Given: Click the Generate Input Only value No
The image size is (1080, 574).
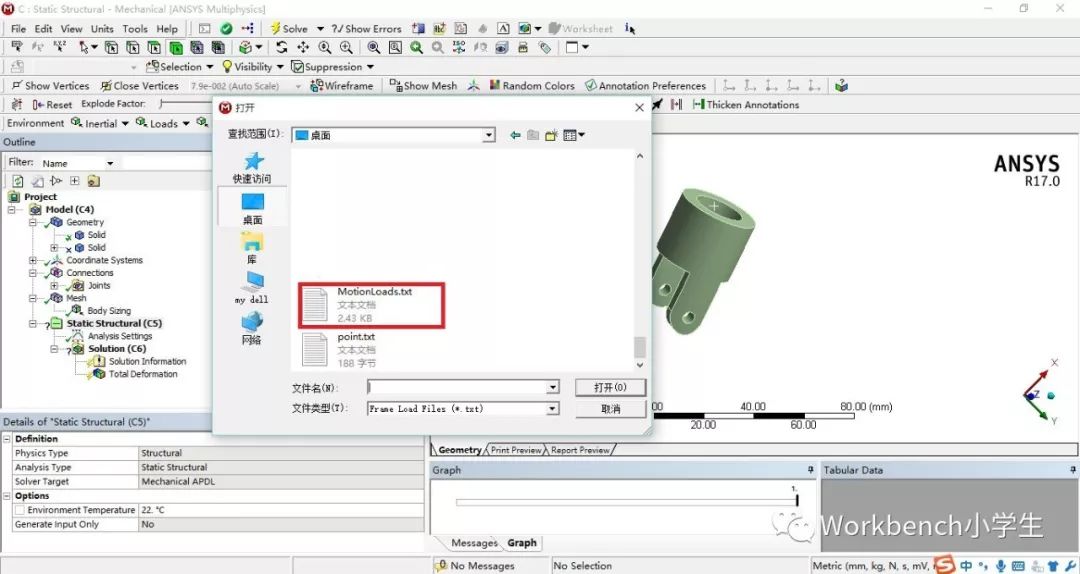Looking at the screenshot, I should [281, 524].
